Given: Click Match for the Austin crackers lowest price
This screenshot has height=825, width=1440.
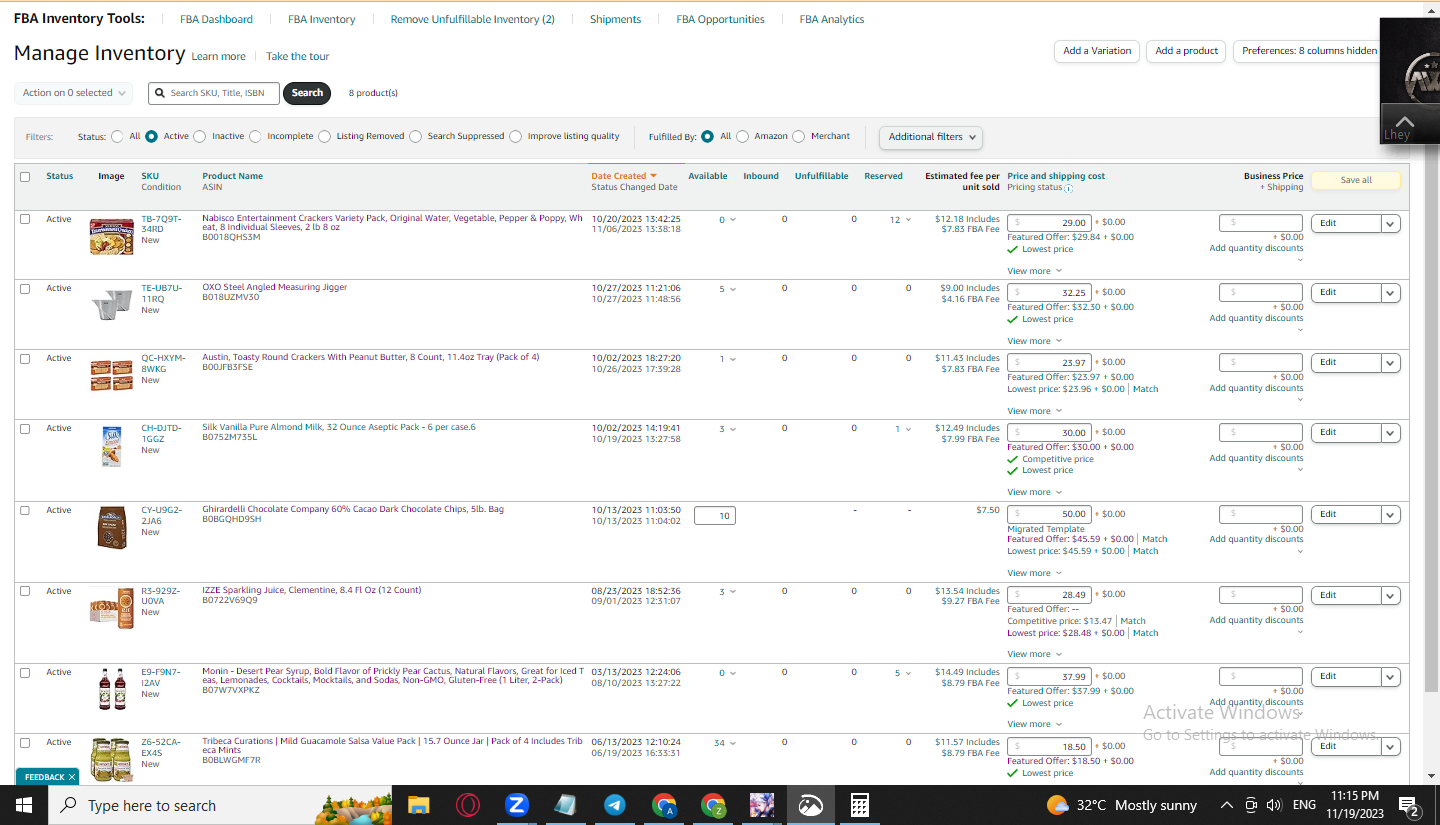Looking at the screenshot, I should (1146, 389).
